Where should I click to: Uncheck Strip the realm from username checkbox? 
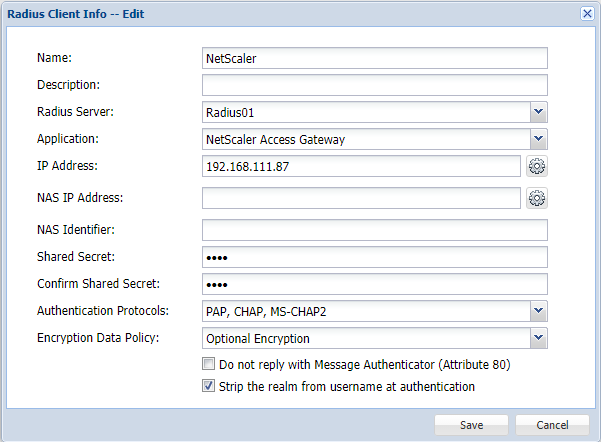[x=209, y=386]
